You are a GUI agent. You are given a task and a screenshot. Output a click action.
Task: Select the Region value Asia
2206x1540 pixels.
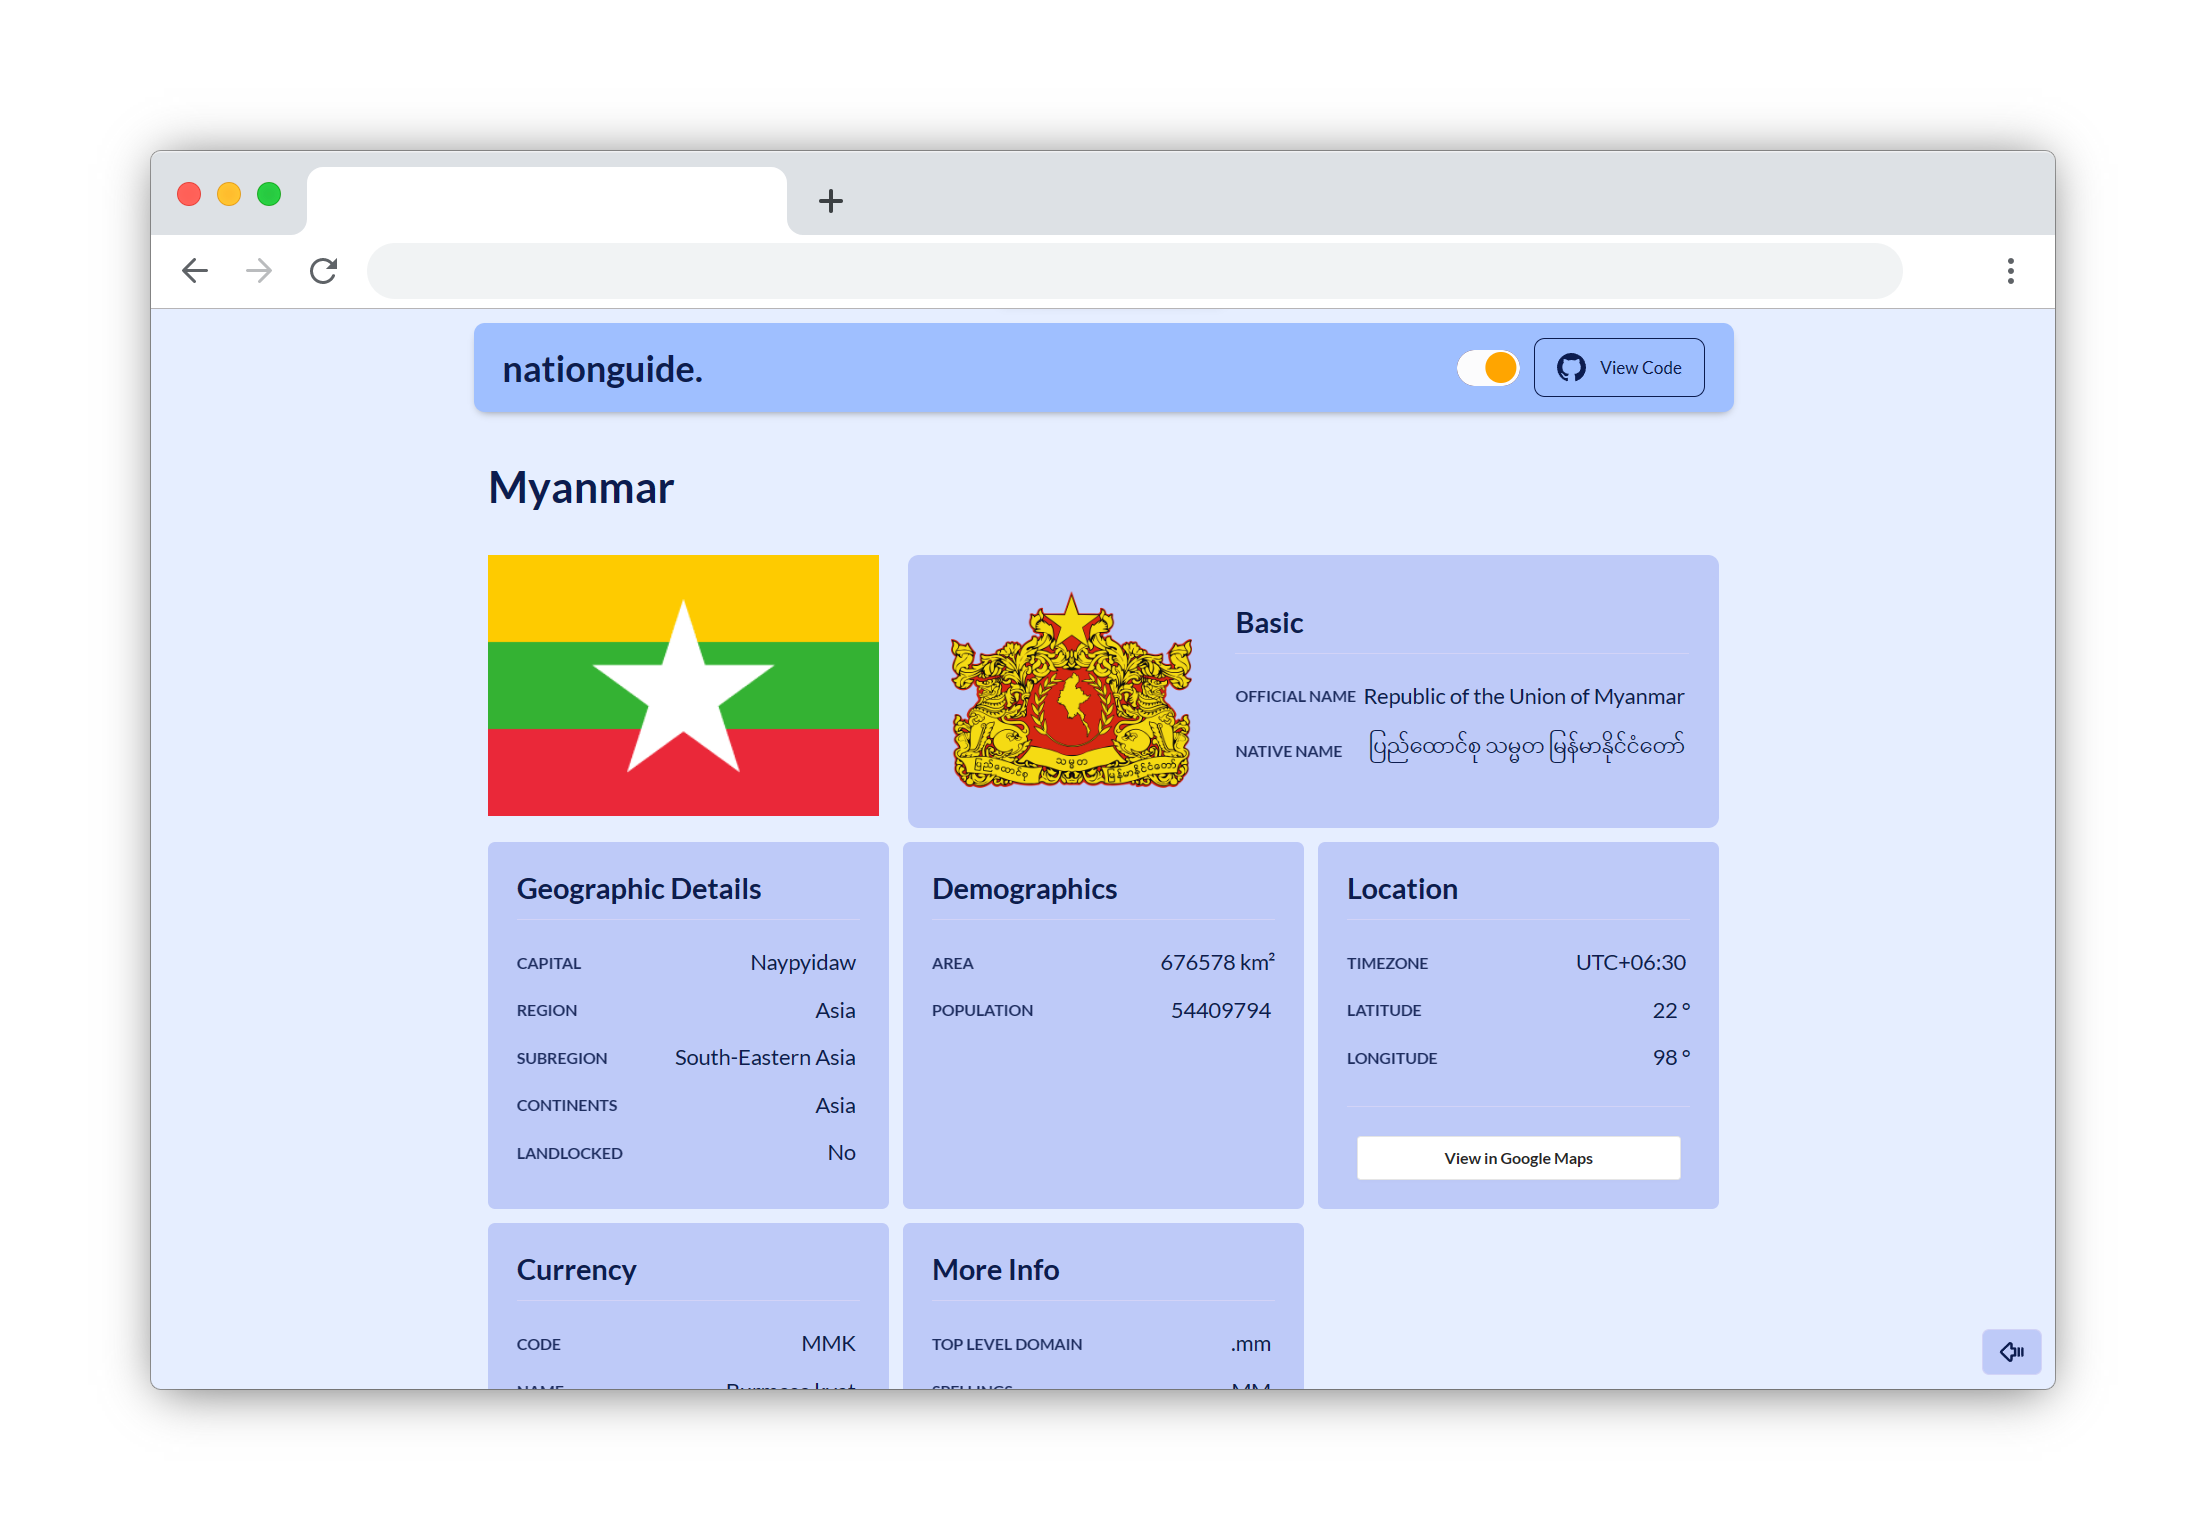835,1010
